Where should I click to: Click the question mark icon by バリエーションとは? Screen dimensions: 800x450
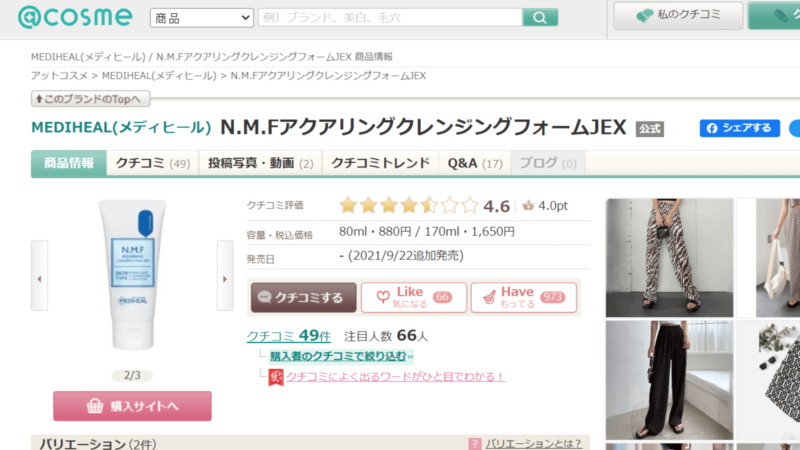(474, 444)
